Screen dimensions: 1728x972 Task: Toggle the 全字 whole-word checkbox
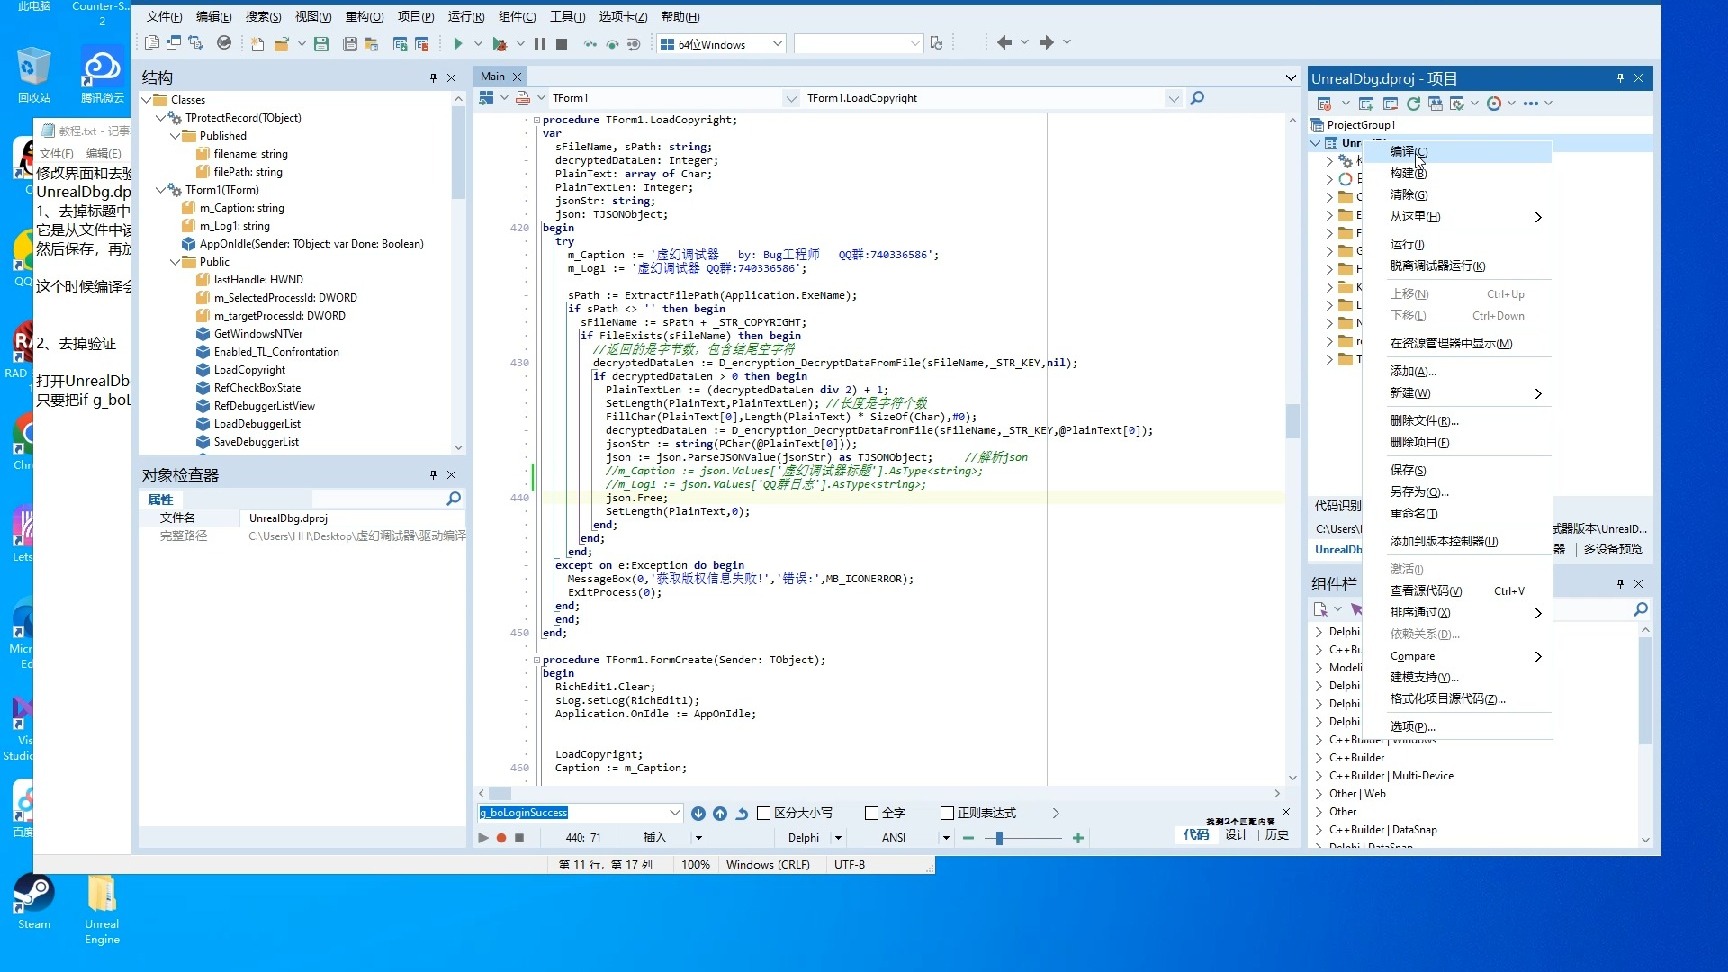[x=872, y=813]
